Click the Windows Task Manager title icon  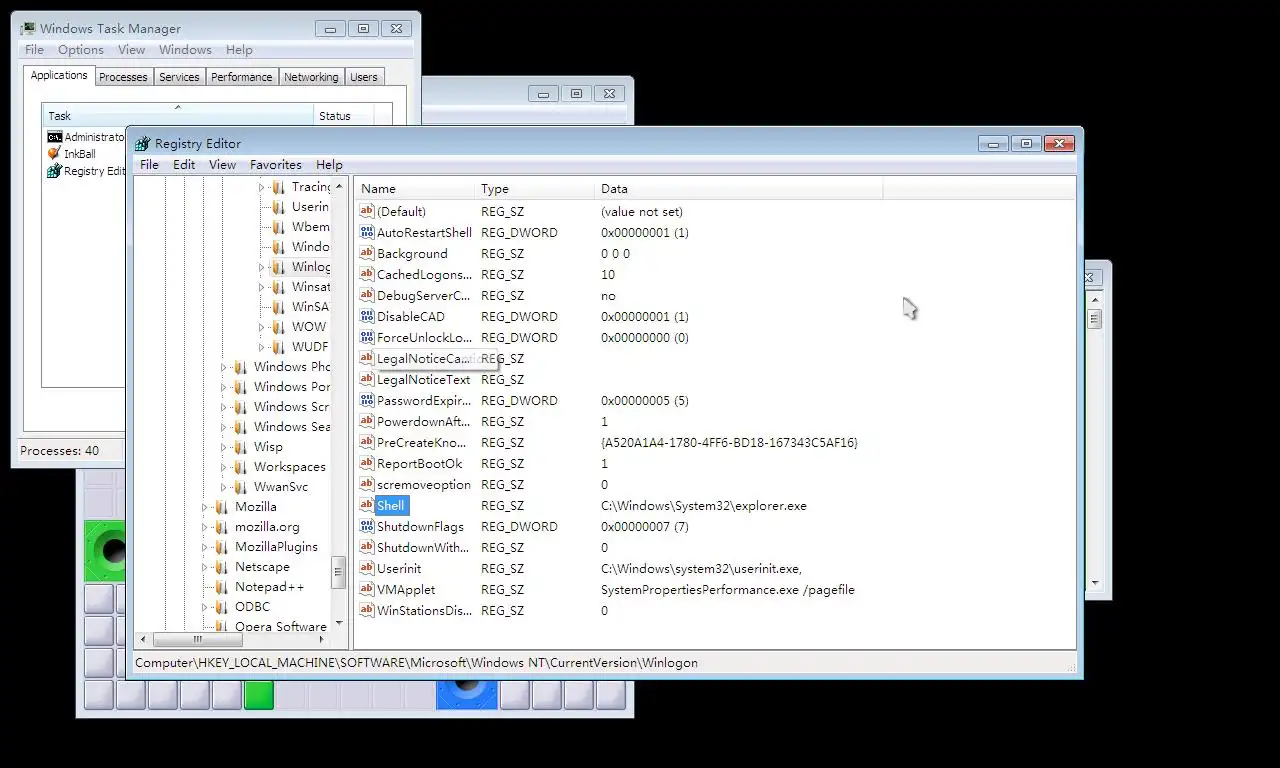28,29
